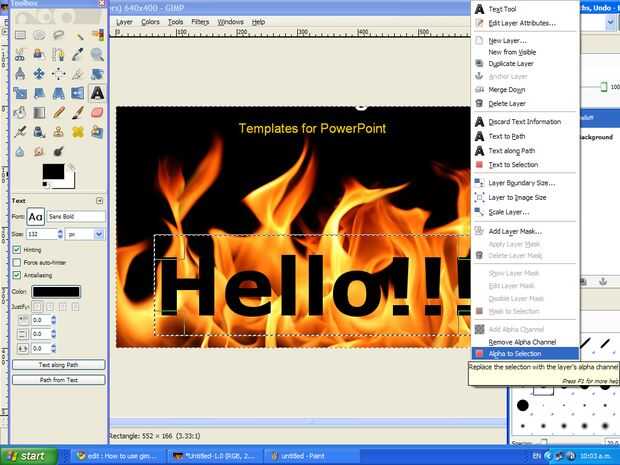
Task: Select the Alignment tool
Action: (59, 74)
